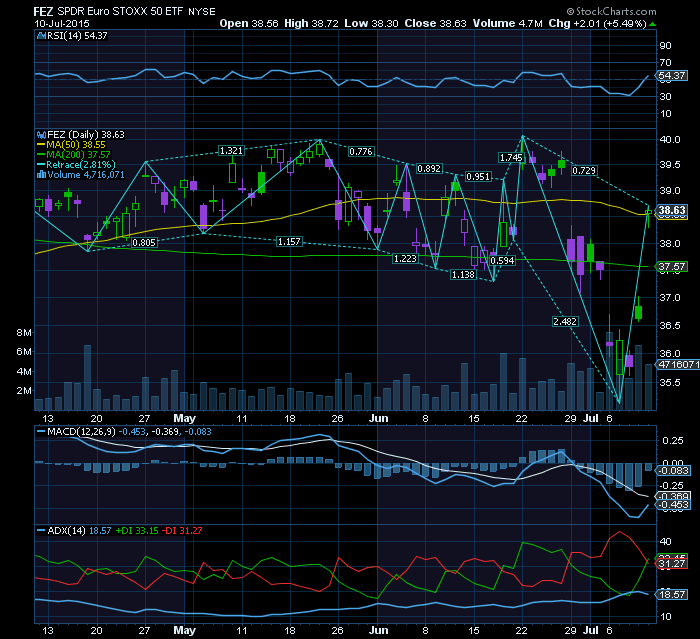
Task: Click the 2M volume axis label
Action: [x=24, y=391]
